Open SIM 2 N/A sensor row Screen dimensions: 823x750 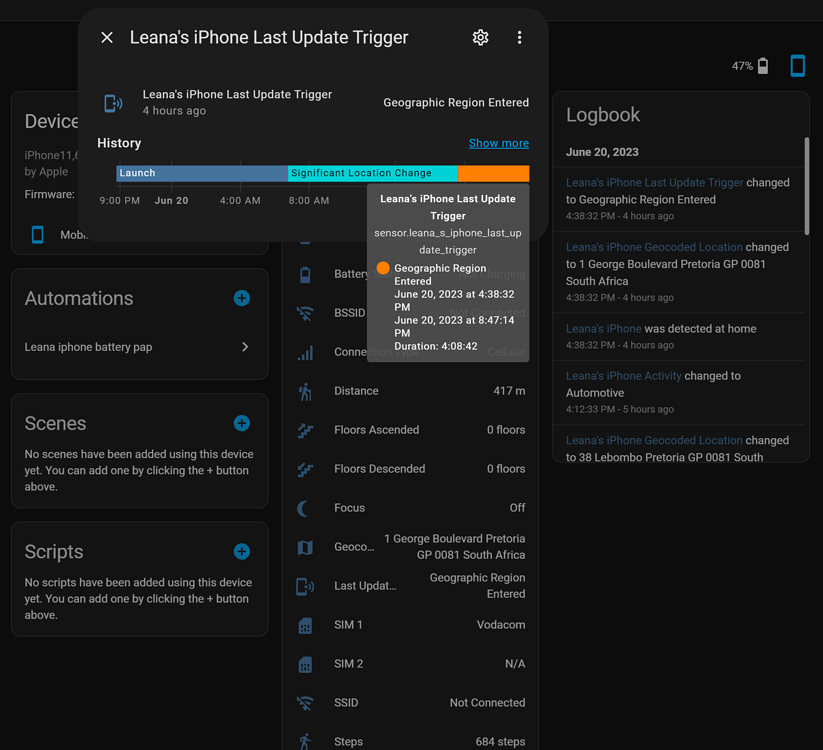[x=410, y=664]
